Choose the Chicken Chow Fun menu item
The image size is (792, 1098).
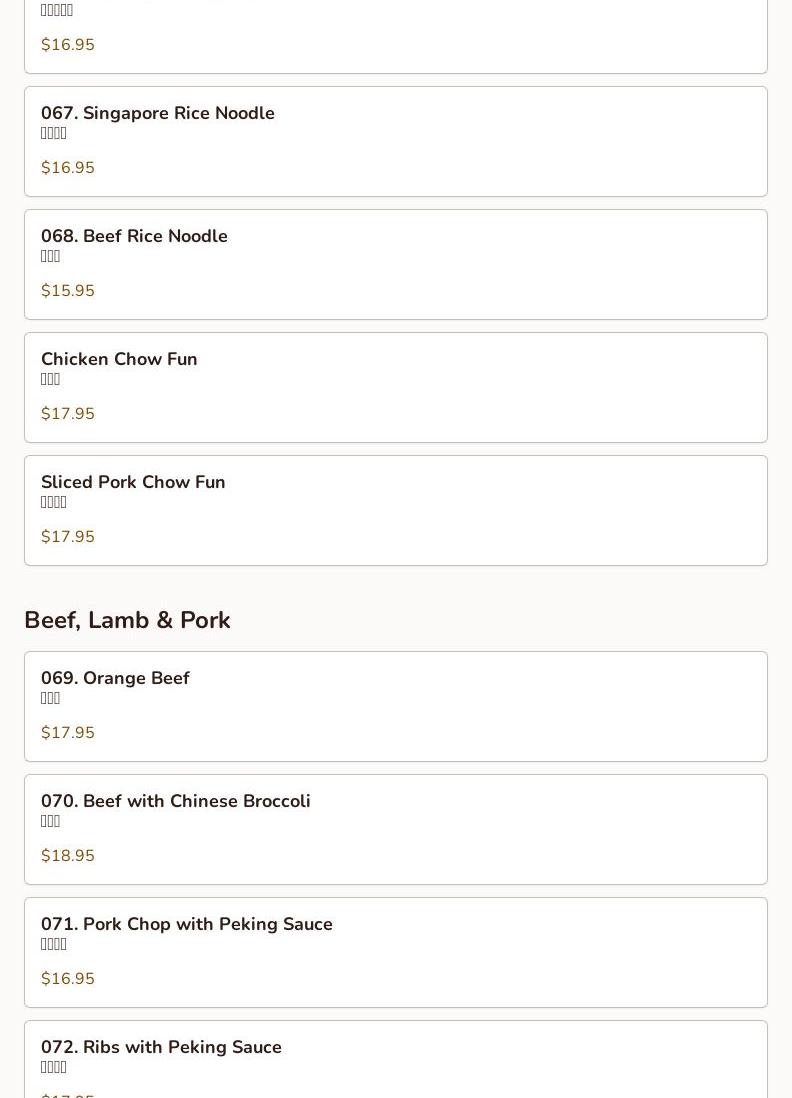[119, 359]
